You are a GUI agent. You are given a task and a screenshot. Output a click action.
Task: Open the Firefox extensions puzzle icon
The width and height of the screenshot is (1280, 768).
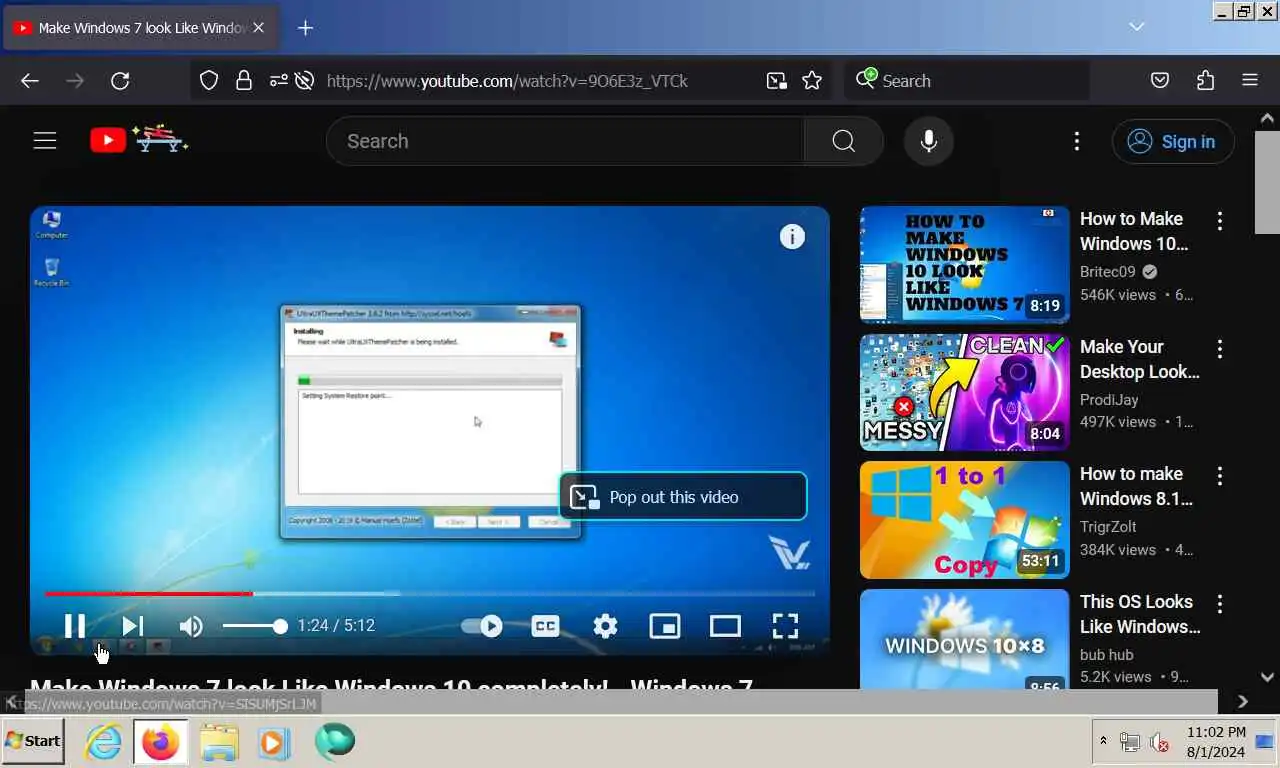pyautogui.click(x=1205, y=81)
